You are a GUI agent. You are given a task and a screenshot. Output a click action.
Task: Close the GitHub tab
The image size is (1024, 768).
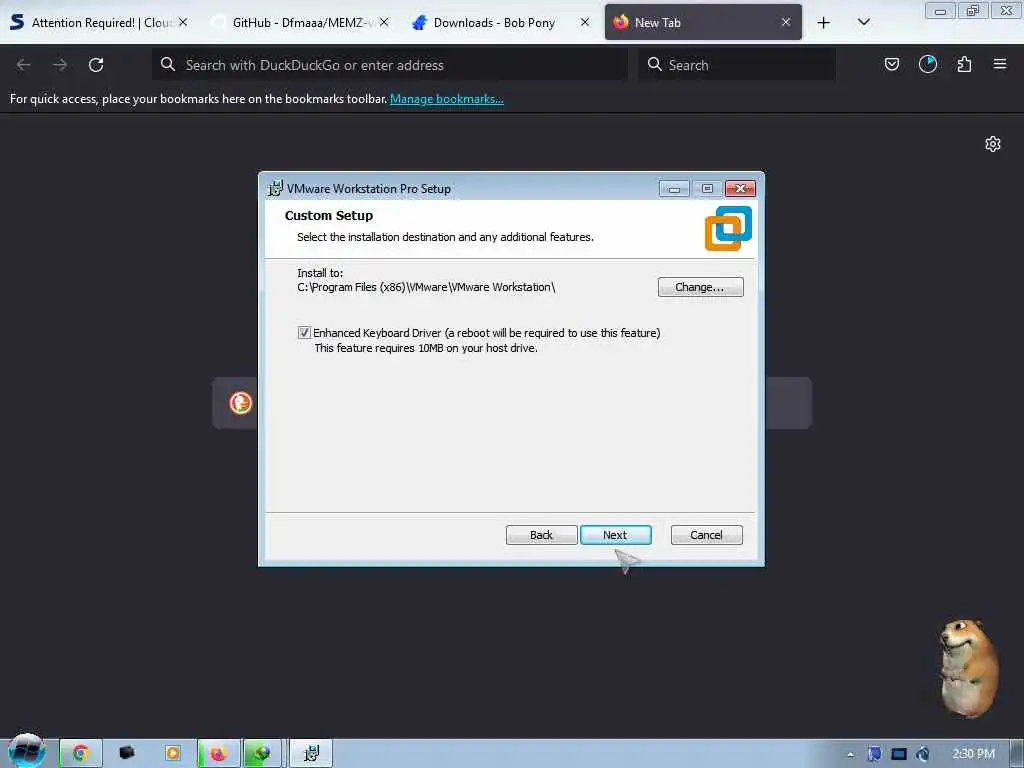coord(384,22)
